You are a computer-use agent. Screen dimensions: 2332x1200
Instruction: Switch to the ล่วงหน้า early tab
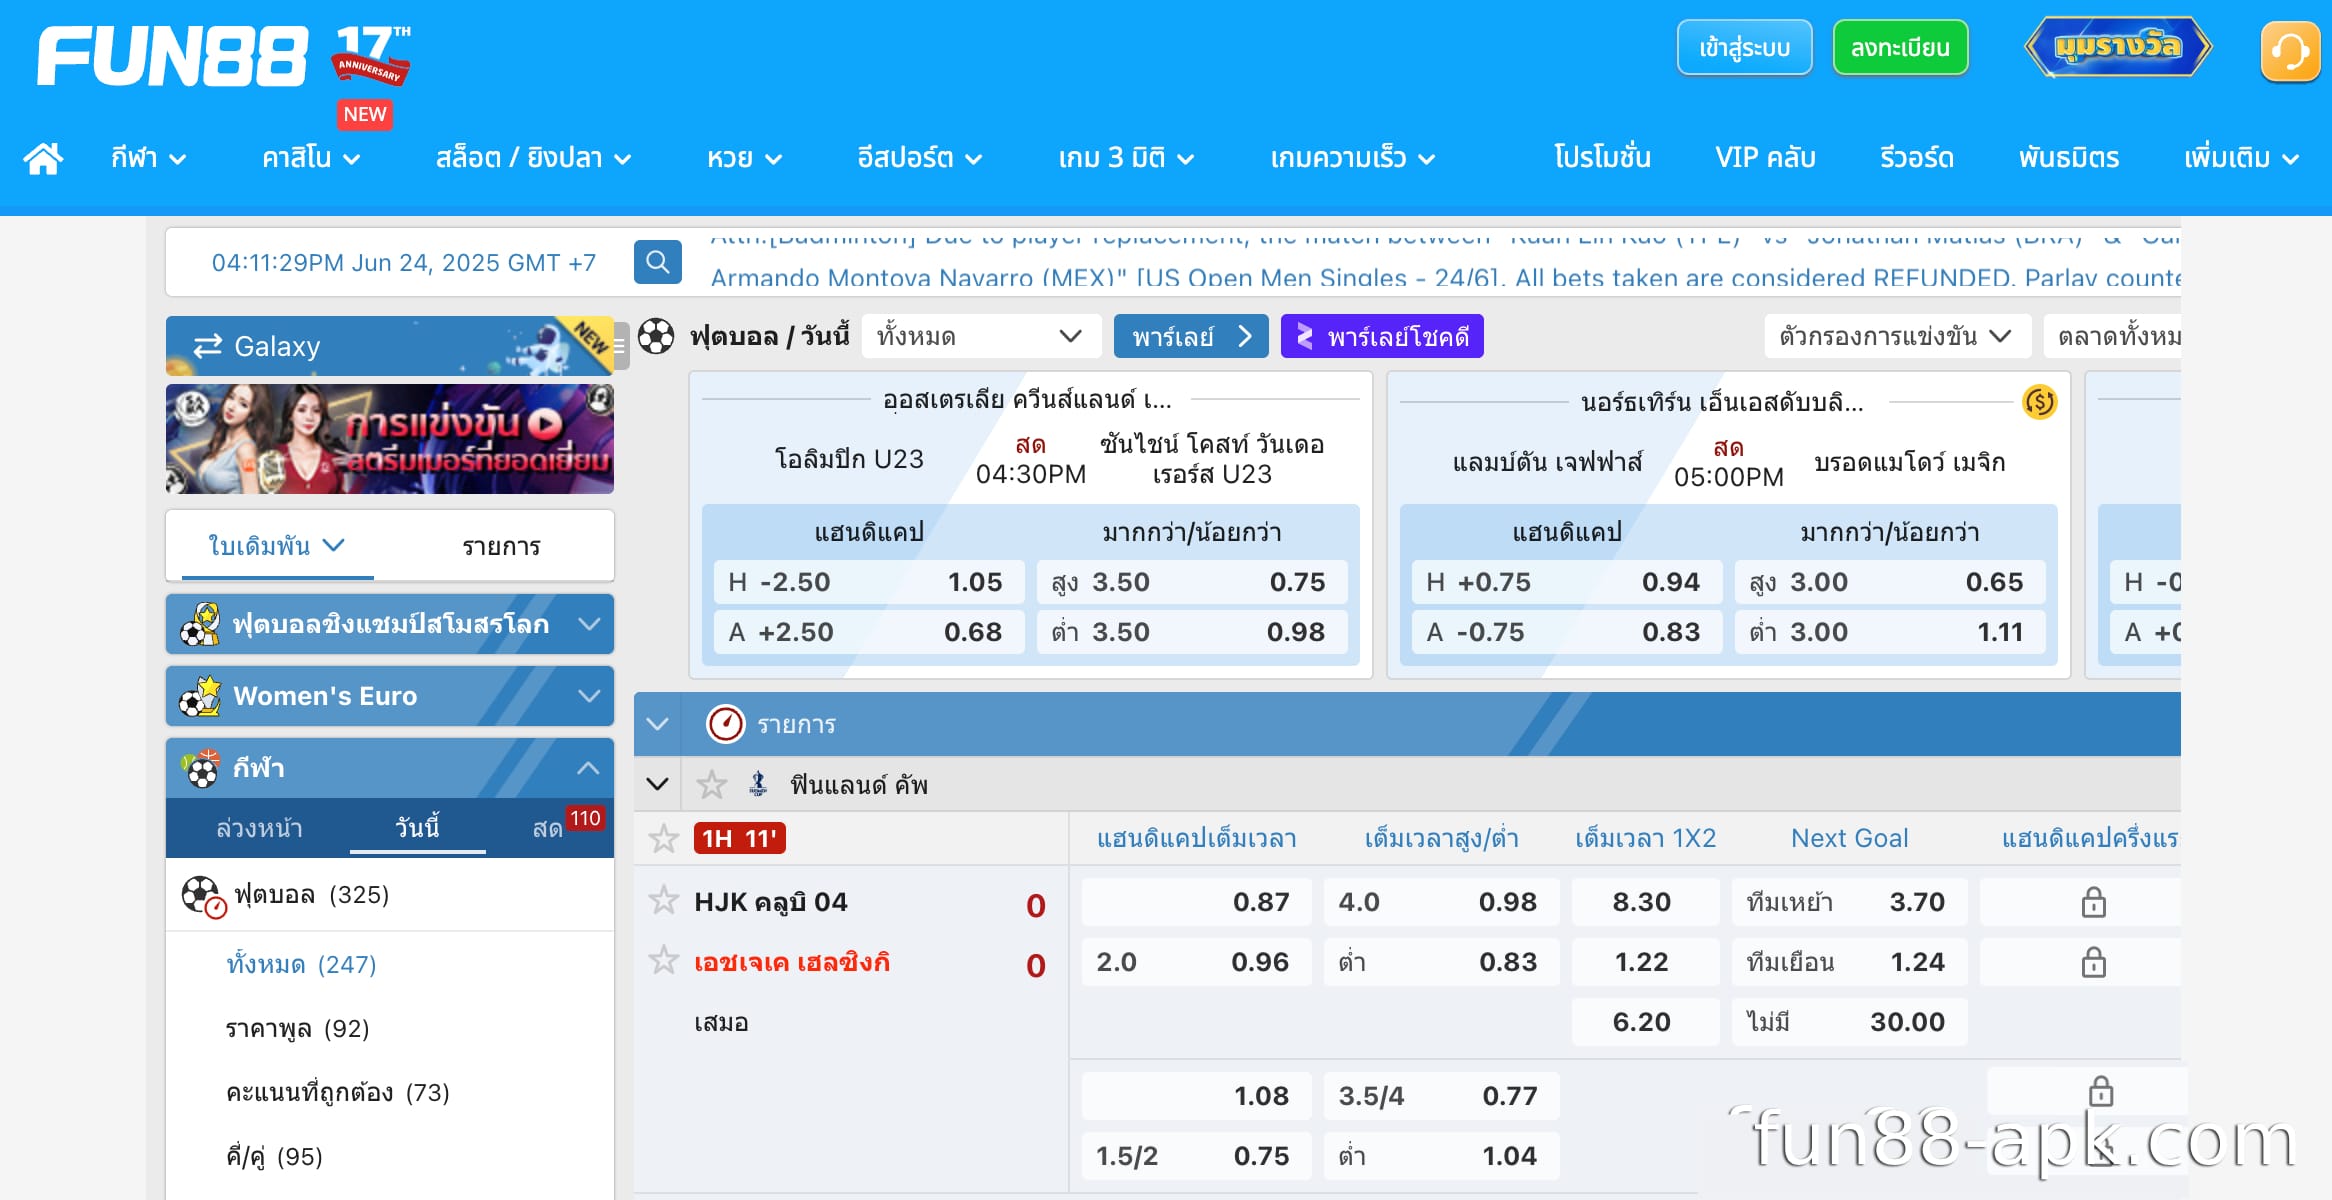pyautogui.click(x=259, y=828)
